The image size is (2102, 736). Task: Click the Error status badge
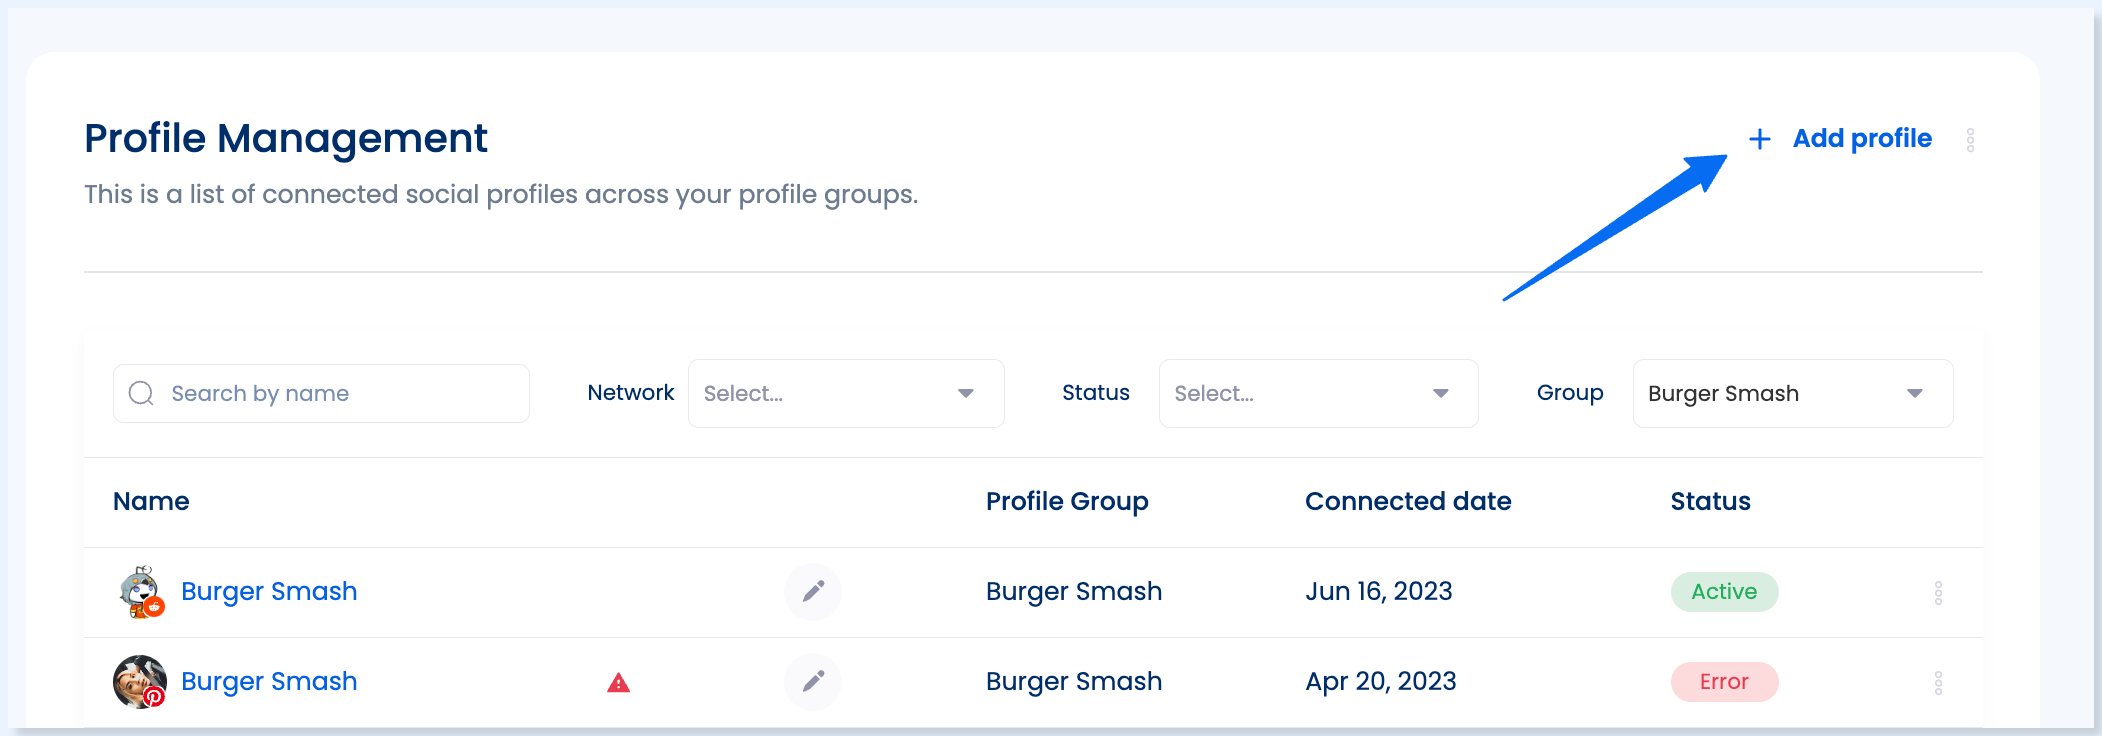pos(1724,681)
